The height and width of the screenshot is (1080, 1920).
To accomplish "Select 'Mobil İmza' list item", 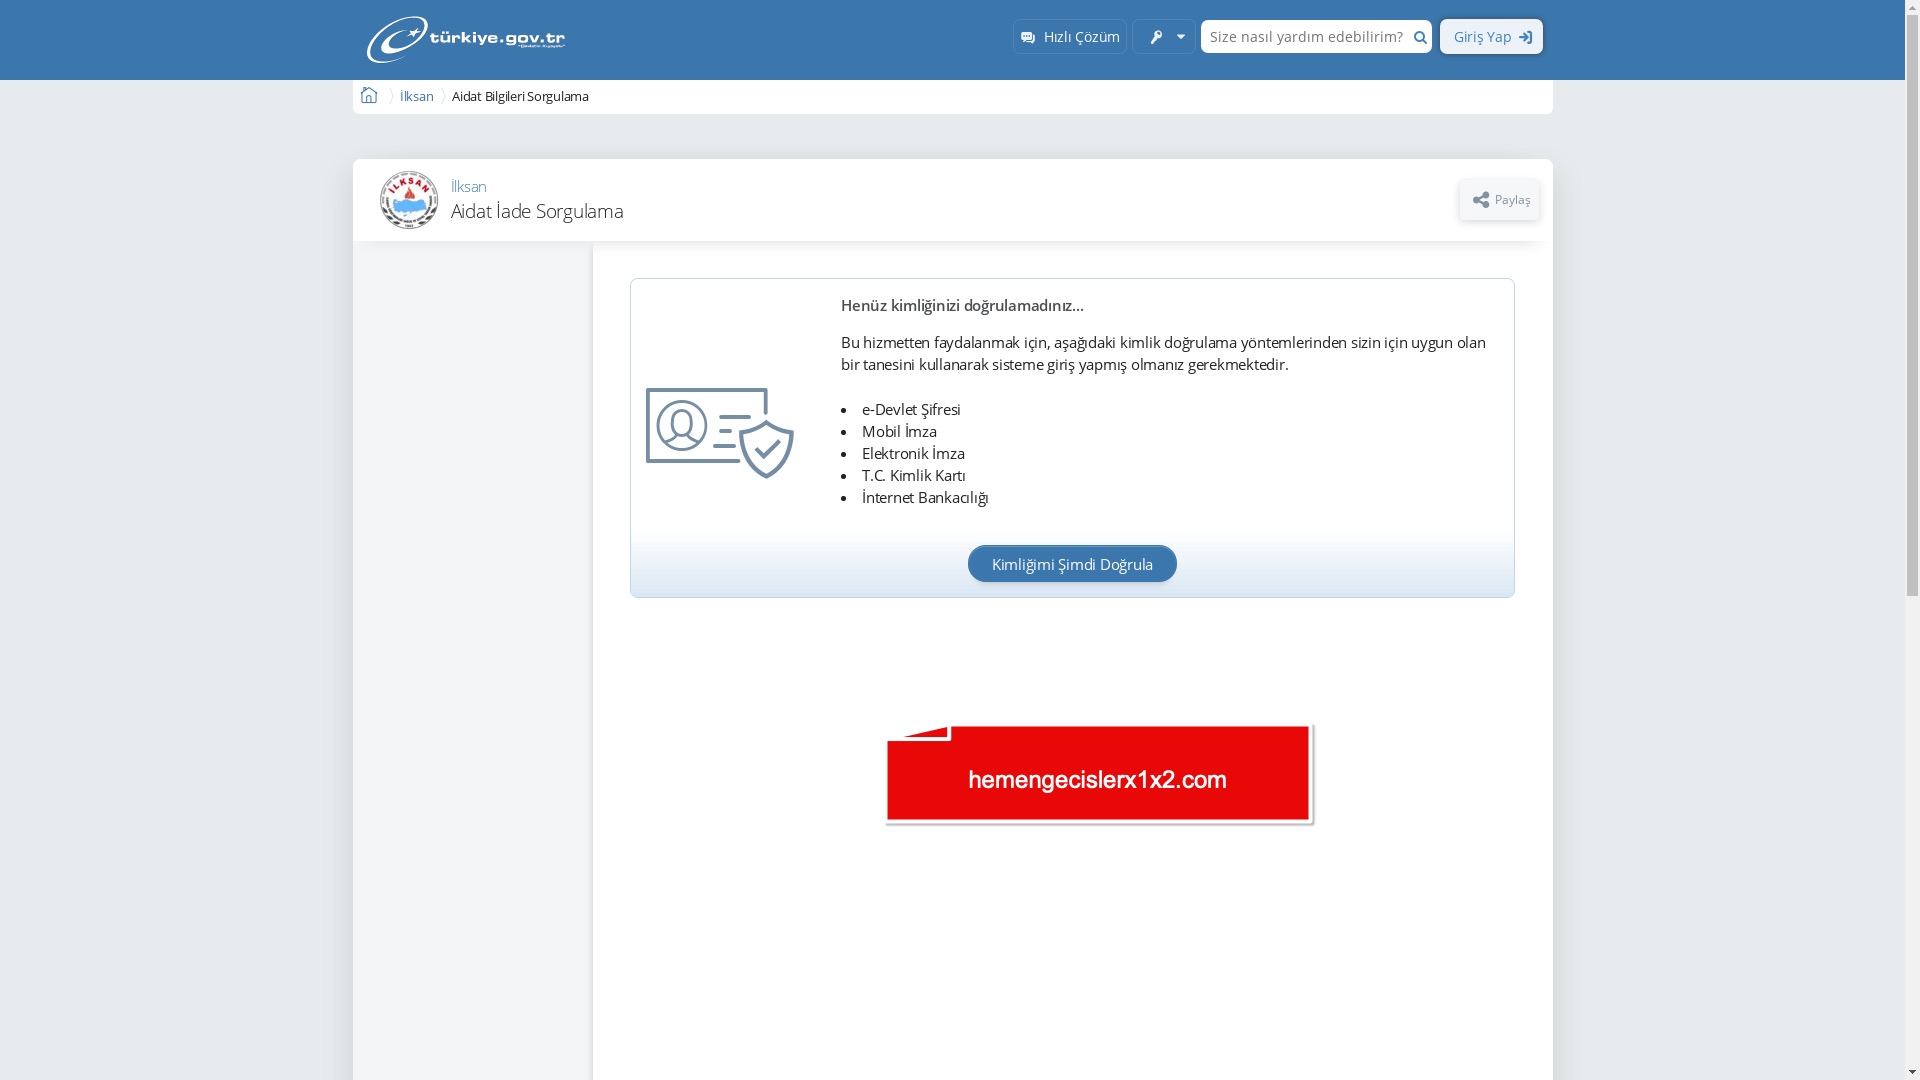I will coord(899,431).
